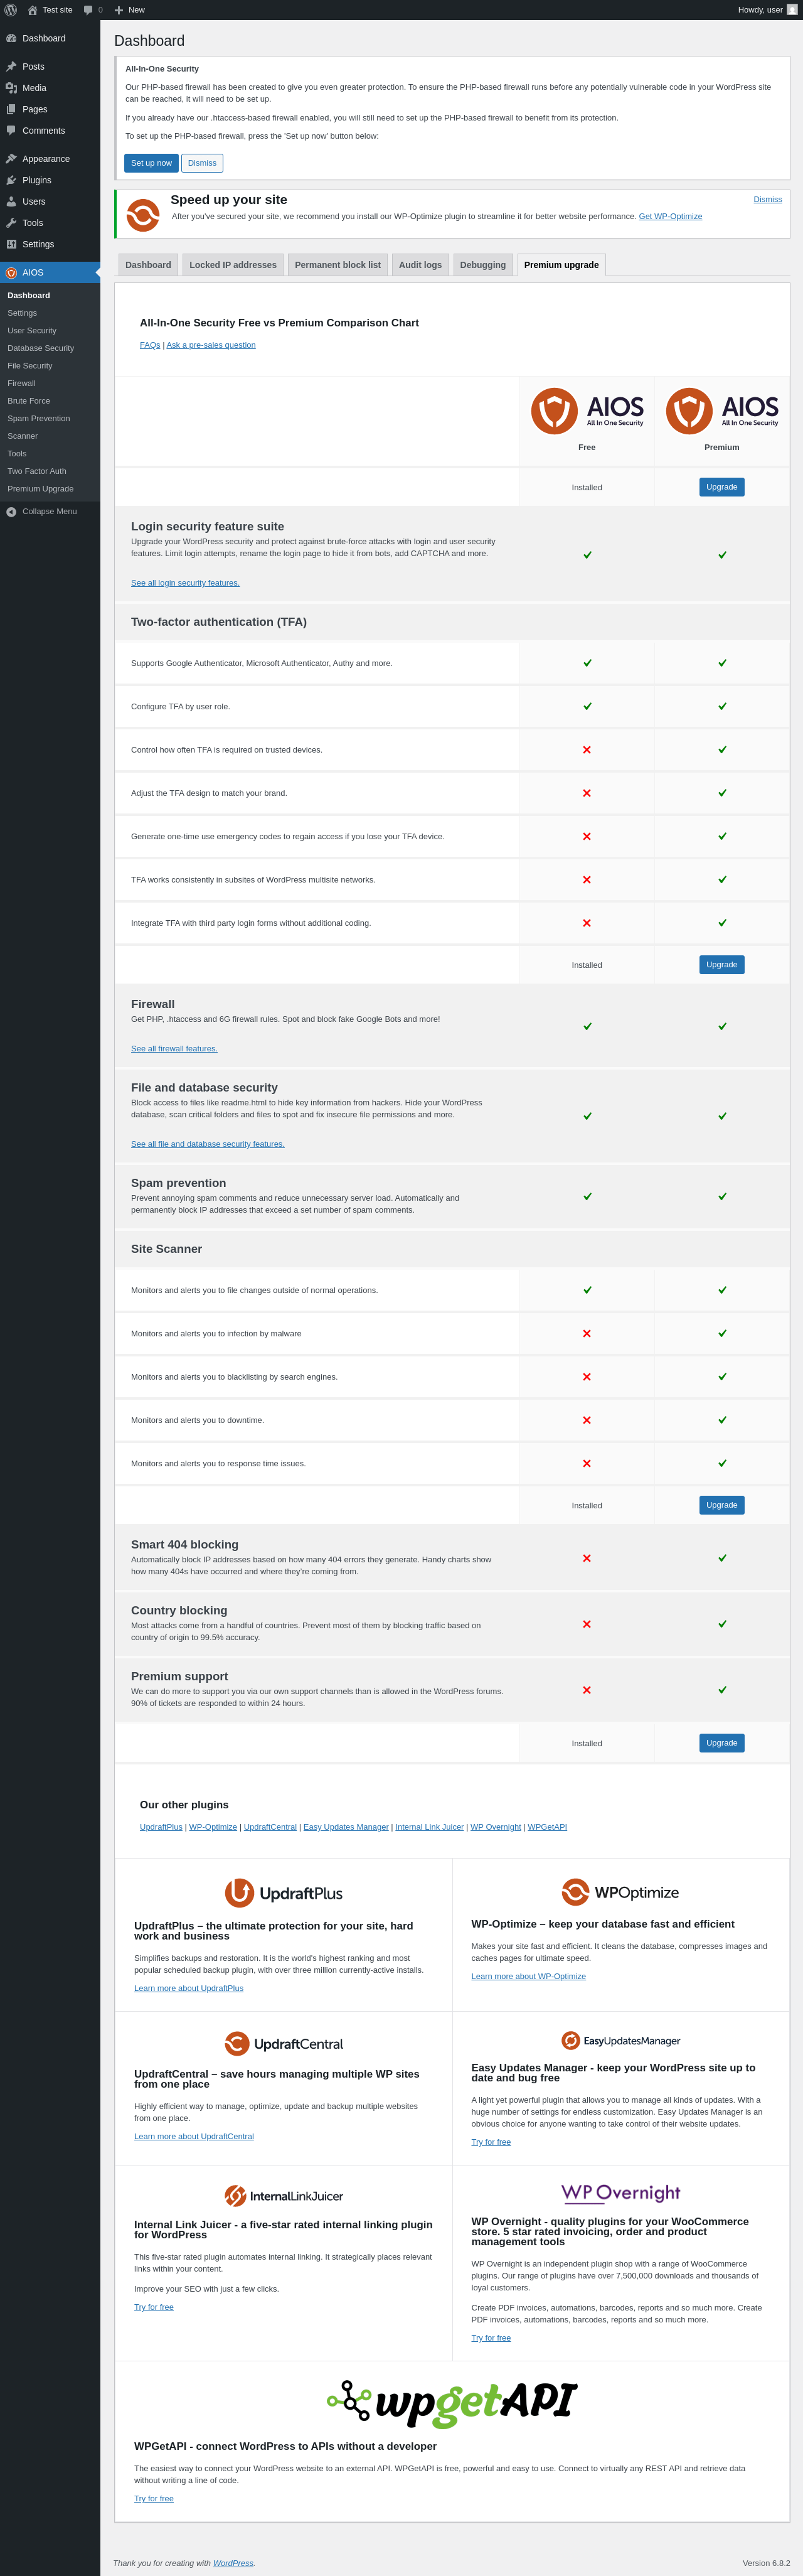The image size is (803, 2576).
Task: Open the FAQs link
Action: click(150, 345)
